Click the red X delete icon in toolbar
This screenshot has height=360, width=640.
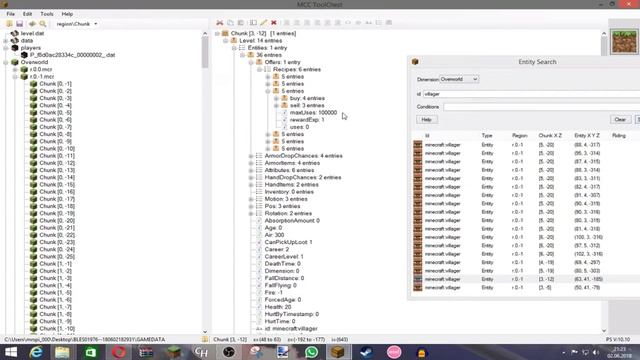(x=274, y=22)
